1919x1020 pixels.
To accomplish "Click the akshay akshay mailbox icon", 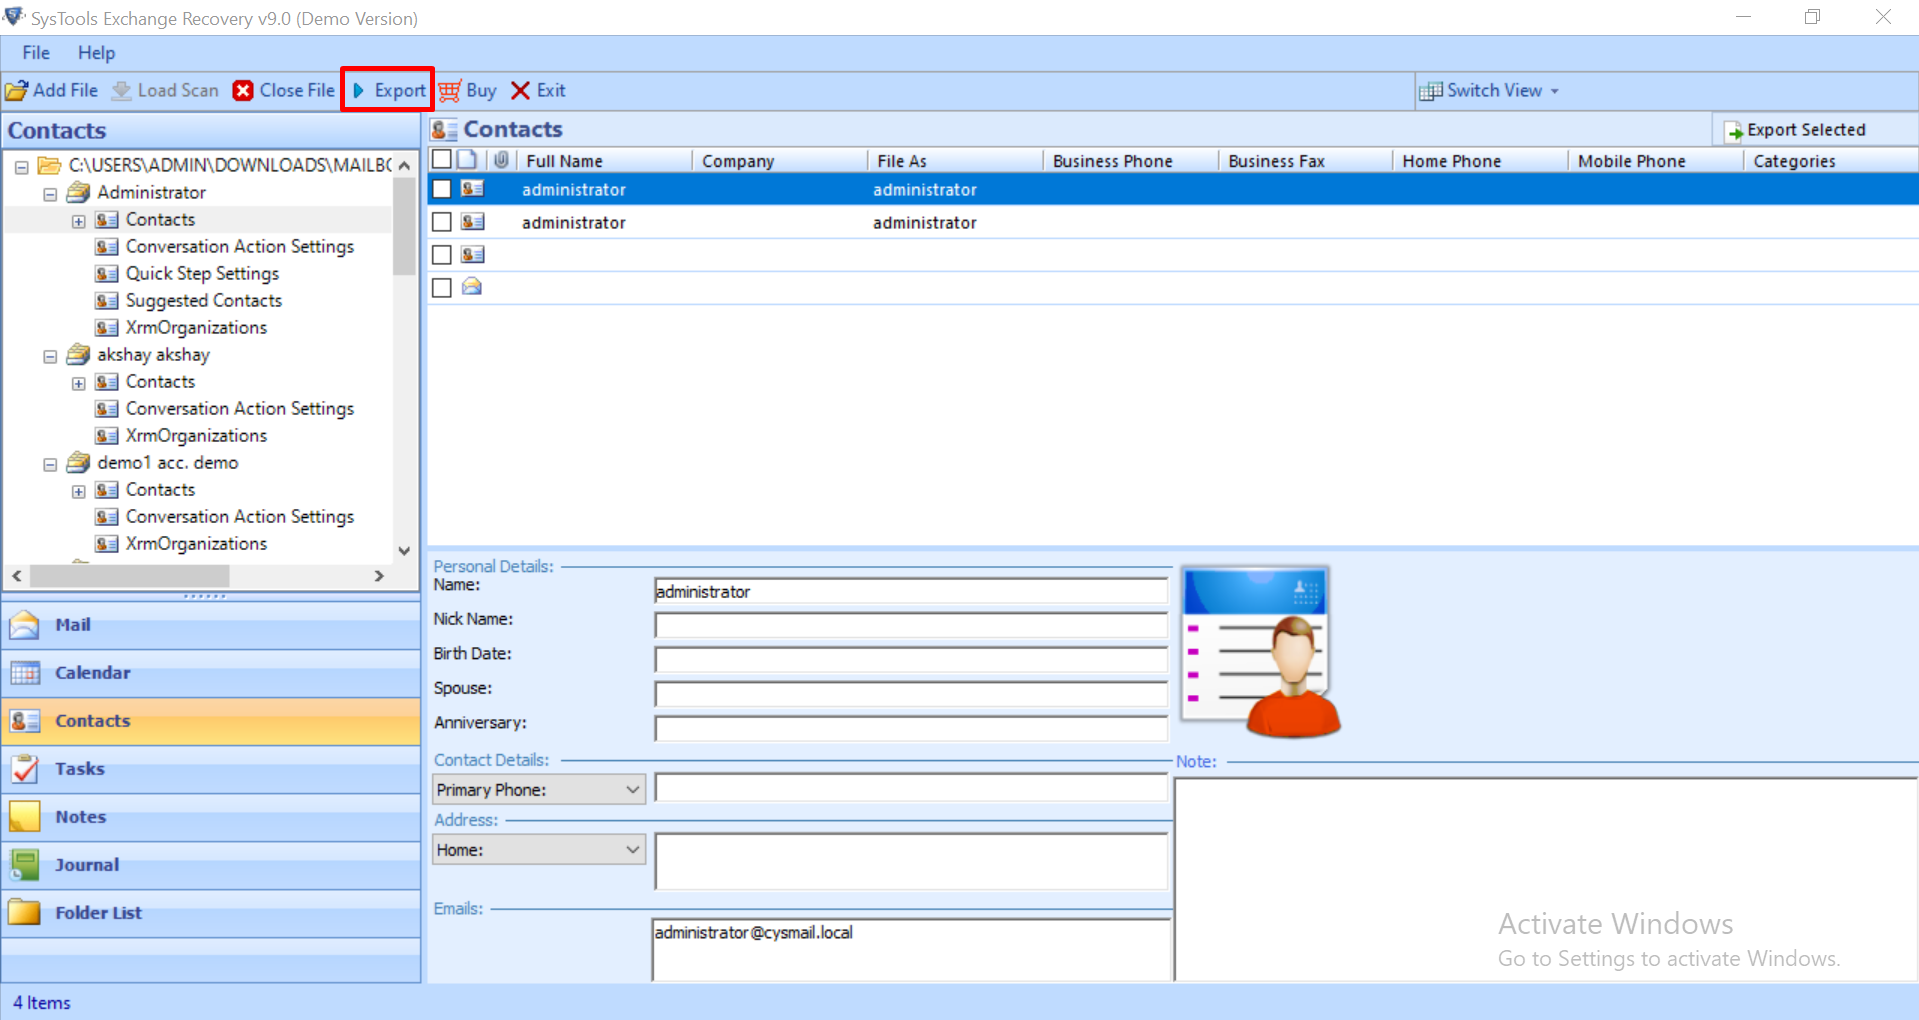I will pyautogui.click(x=78, y=354).
